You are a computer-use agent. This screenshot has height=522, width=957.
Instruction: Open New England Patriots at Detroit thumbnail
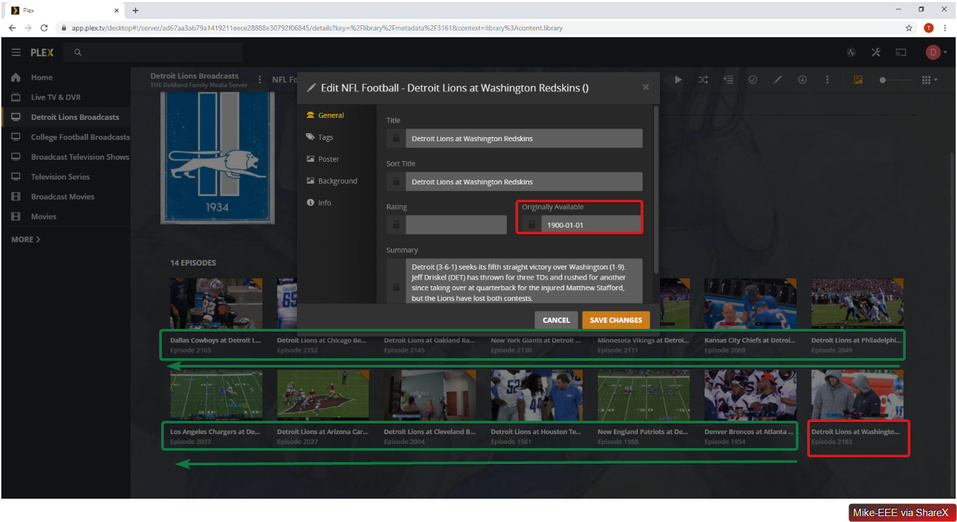point(643,394)
